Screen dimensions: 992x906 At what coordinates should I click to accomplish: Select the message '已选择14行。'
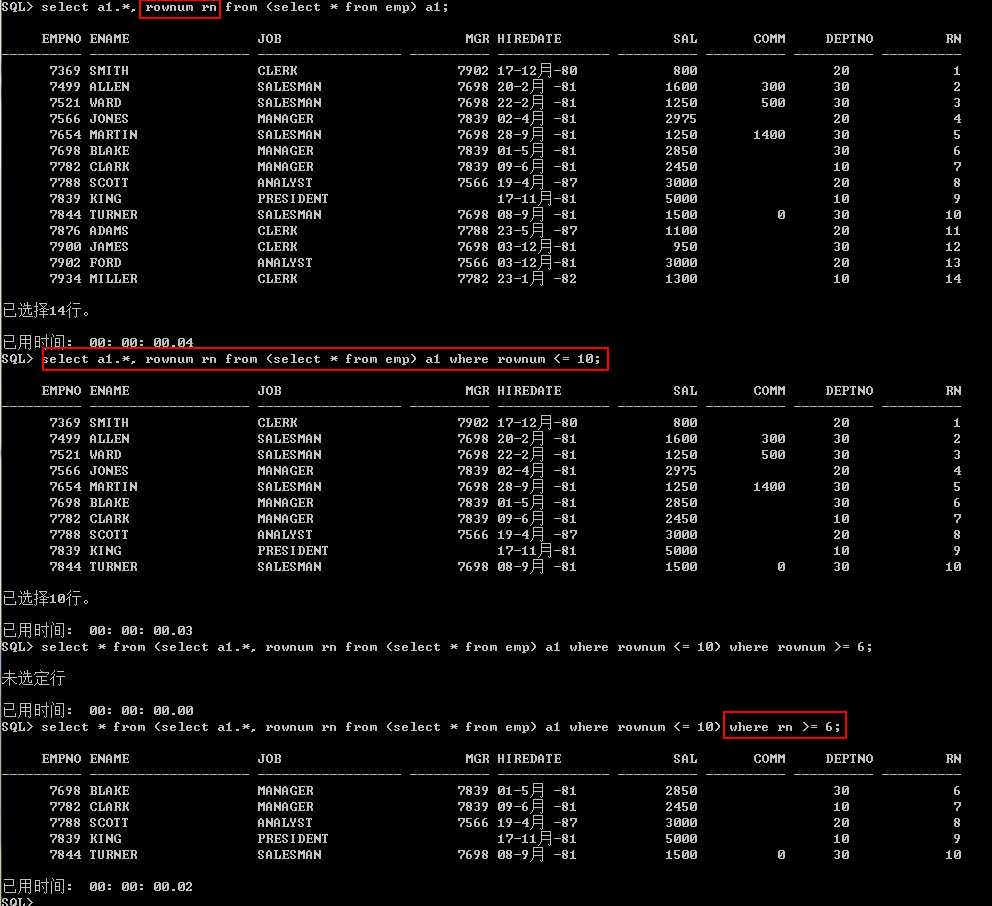click(x=46, y=310)
